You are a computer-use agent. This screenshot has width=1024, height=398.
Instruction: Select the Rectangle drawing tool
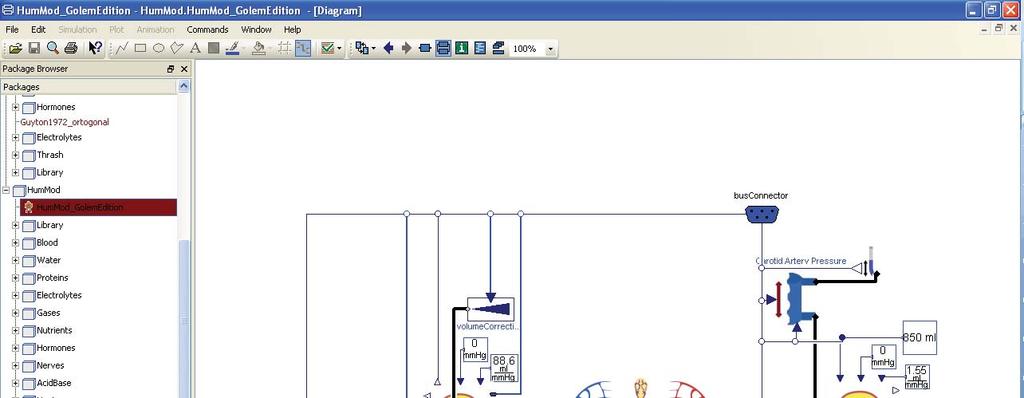pos(140,48)
